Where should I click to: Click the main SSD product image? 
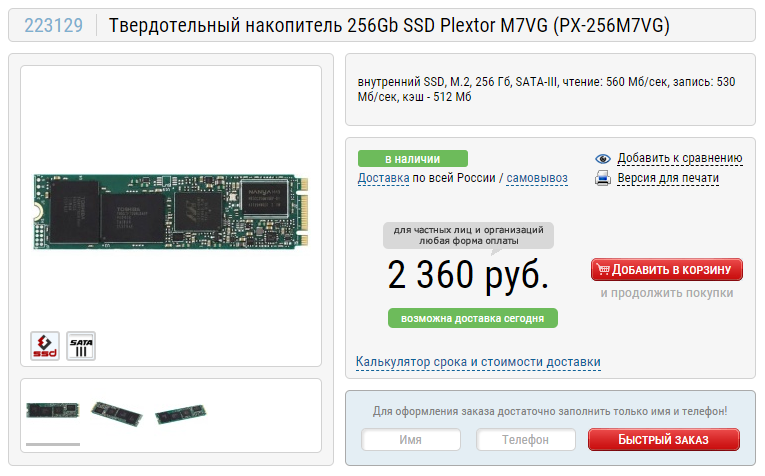[x=171, y=211]
